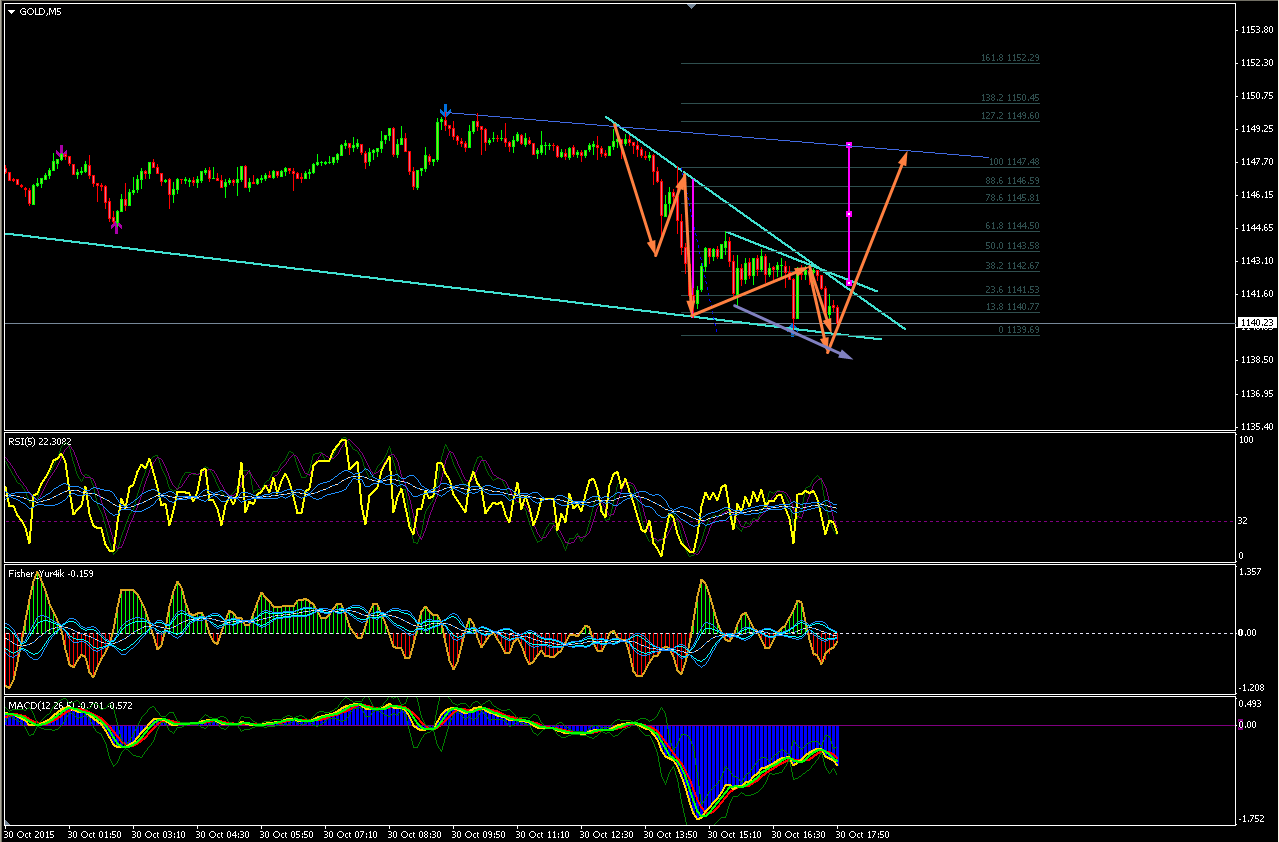This screenshot has height=842, width=1279.
Task: Click the RSI(5) 22.3082 indicator label
Action: [40, 441]
